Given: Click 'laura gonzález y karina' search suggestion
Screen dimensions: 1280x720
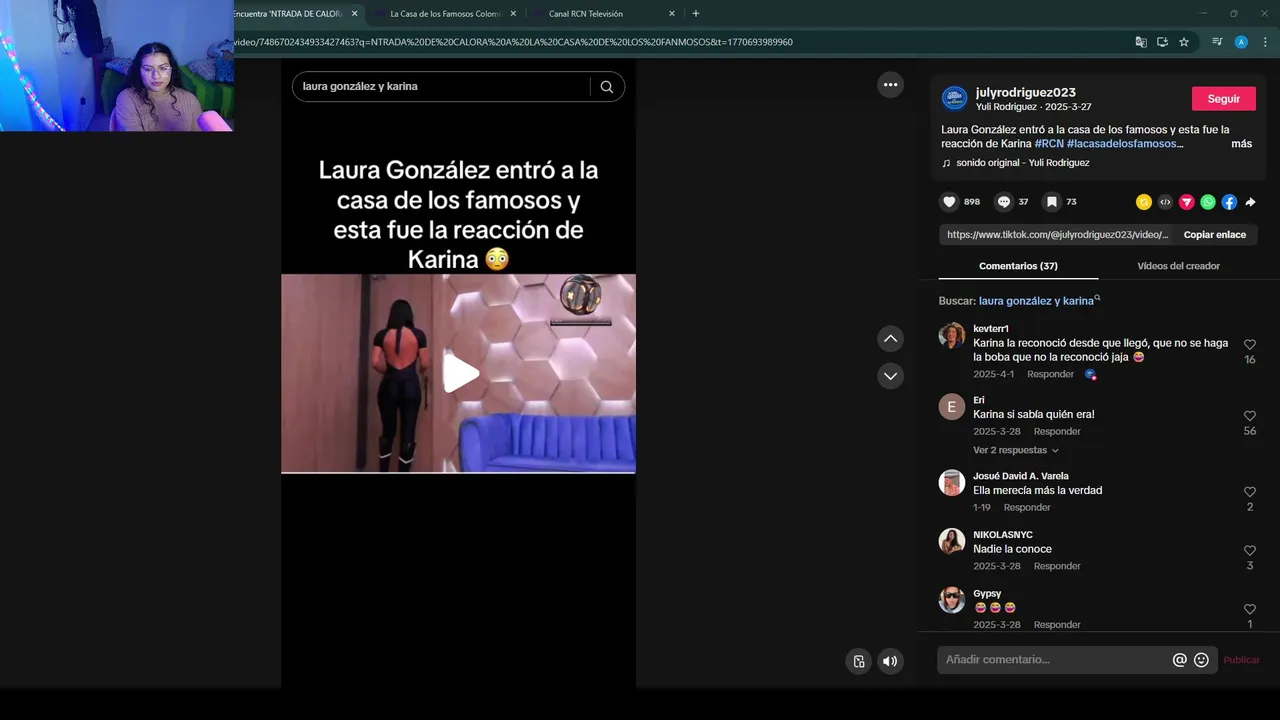Looking at the screenshot, I should tap(1036, 301).
